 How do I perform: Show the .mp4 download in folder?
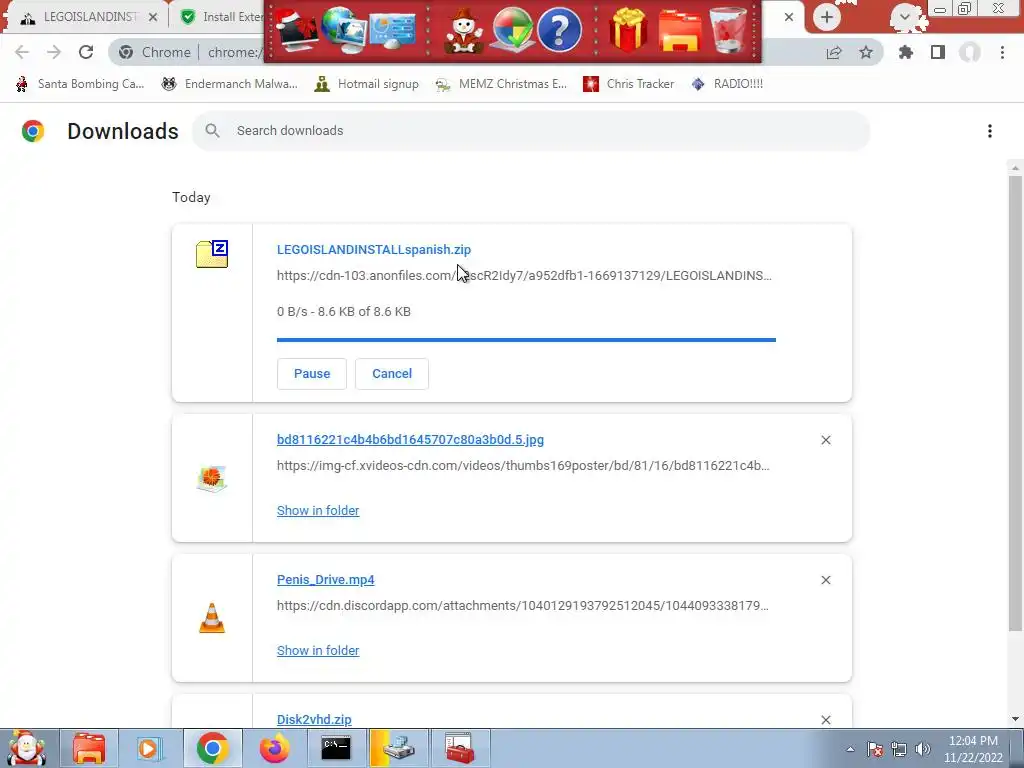click(318, 650)
